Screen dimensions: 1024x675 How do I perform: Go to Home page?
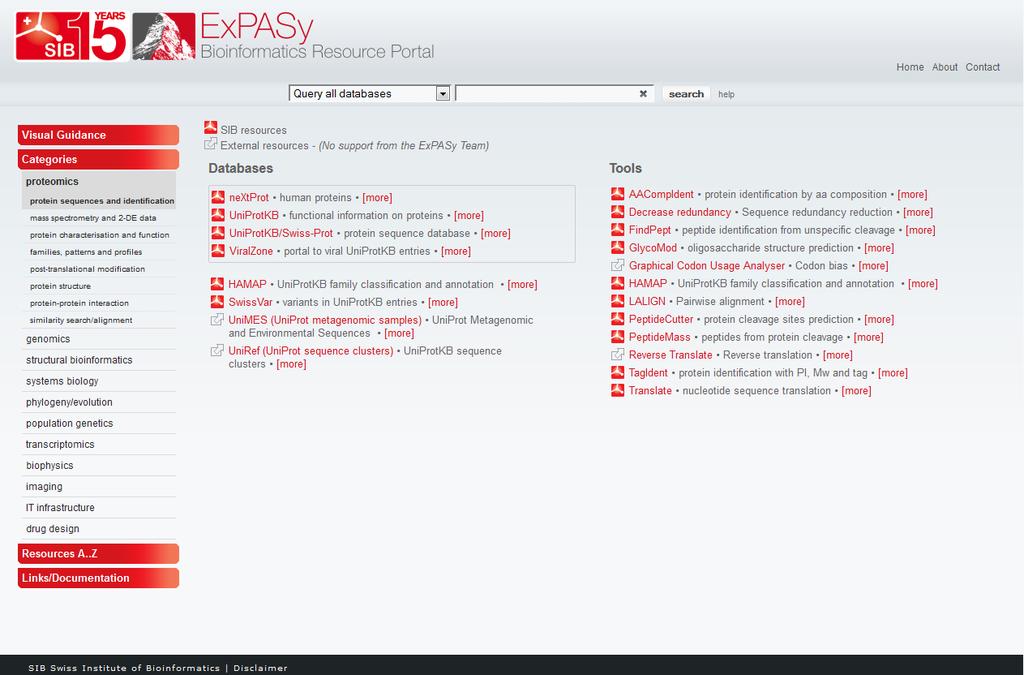point(910,67)
